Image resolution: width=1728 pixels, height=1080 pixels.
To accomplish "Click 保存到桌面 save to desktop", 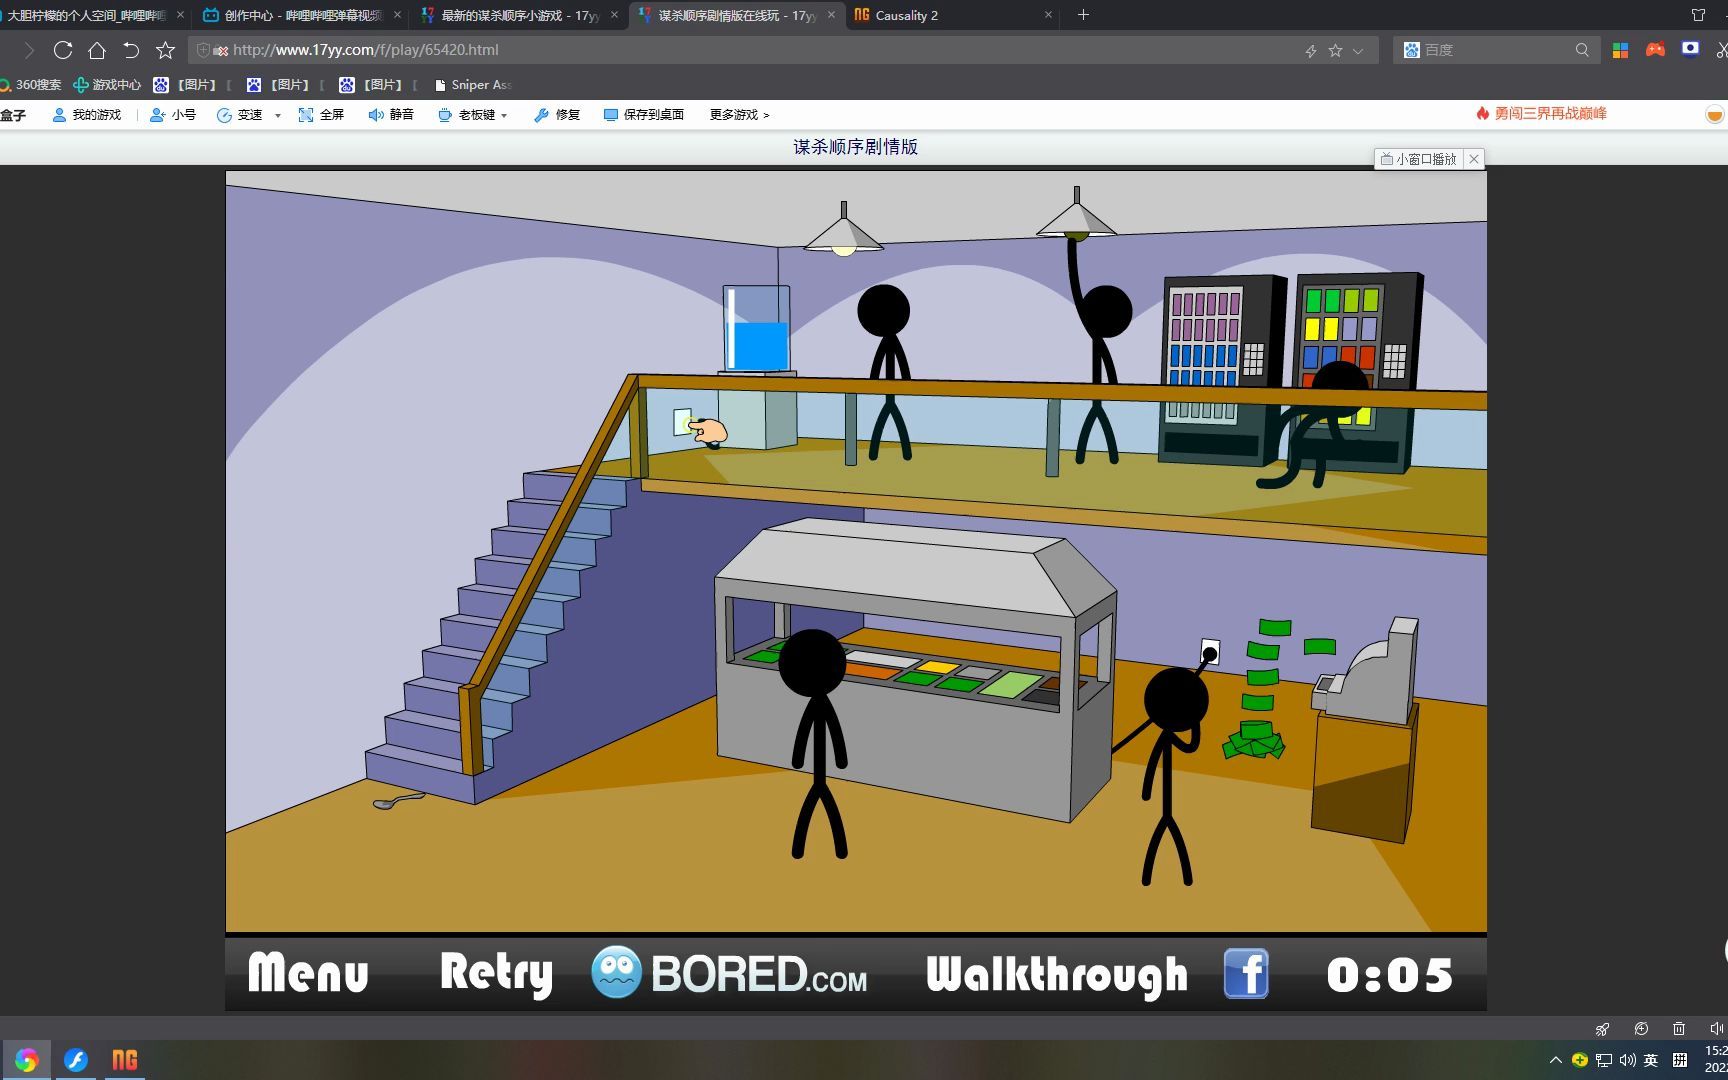I will [644, 115].
